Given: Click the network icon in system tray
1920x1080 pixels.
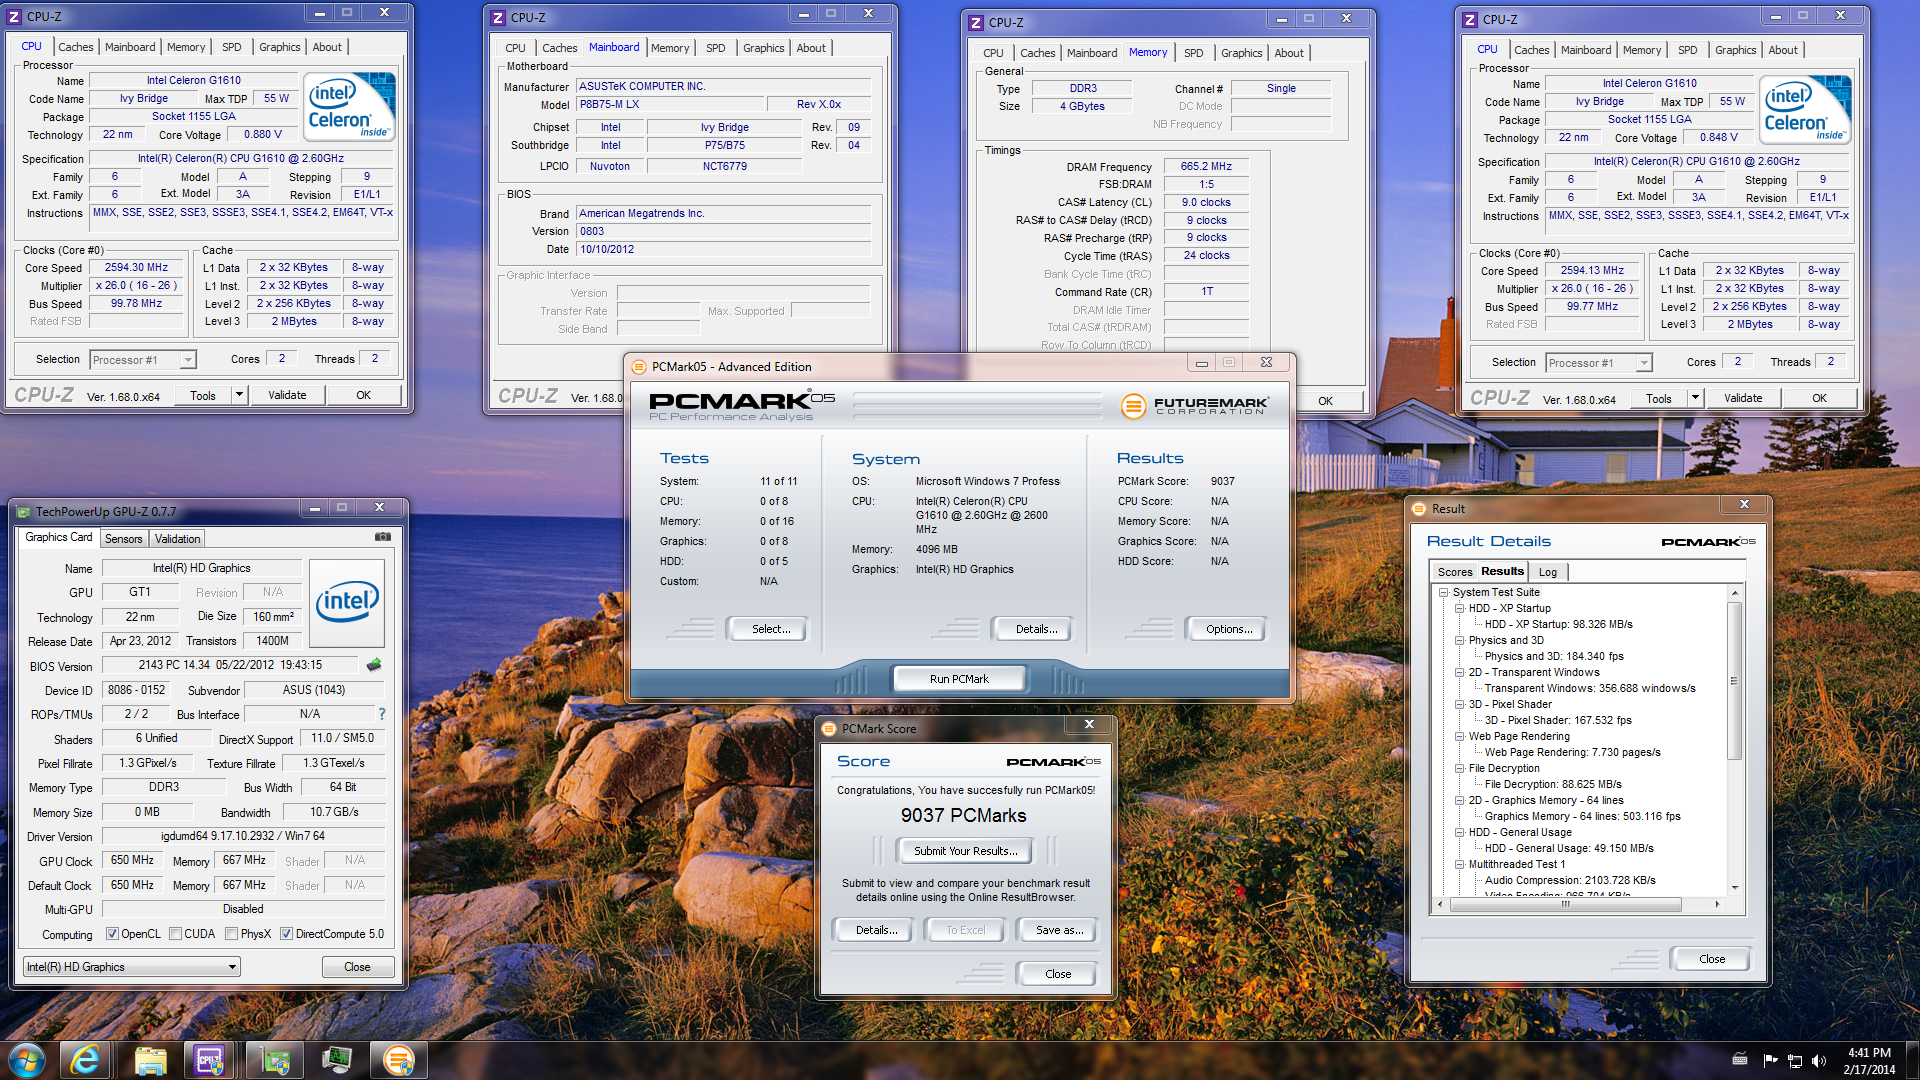Looking at the screenshot, I should (1795, 1061).
